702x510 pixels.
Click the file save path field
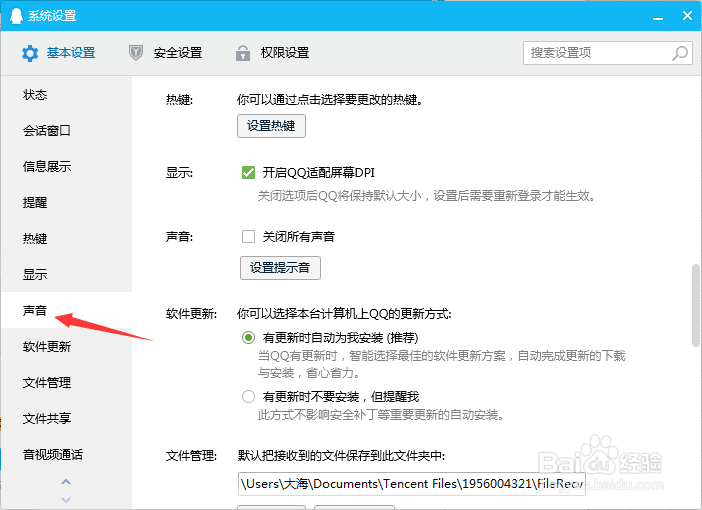(411, 484)
